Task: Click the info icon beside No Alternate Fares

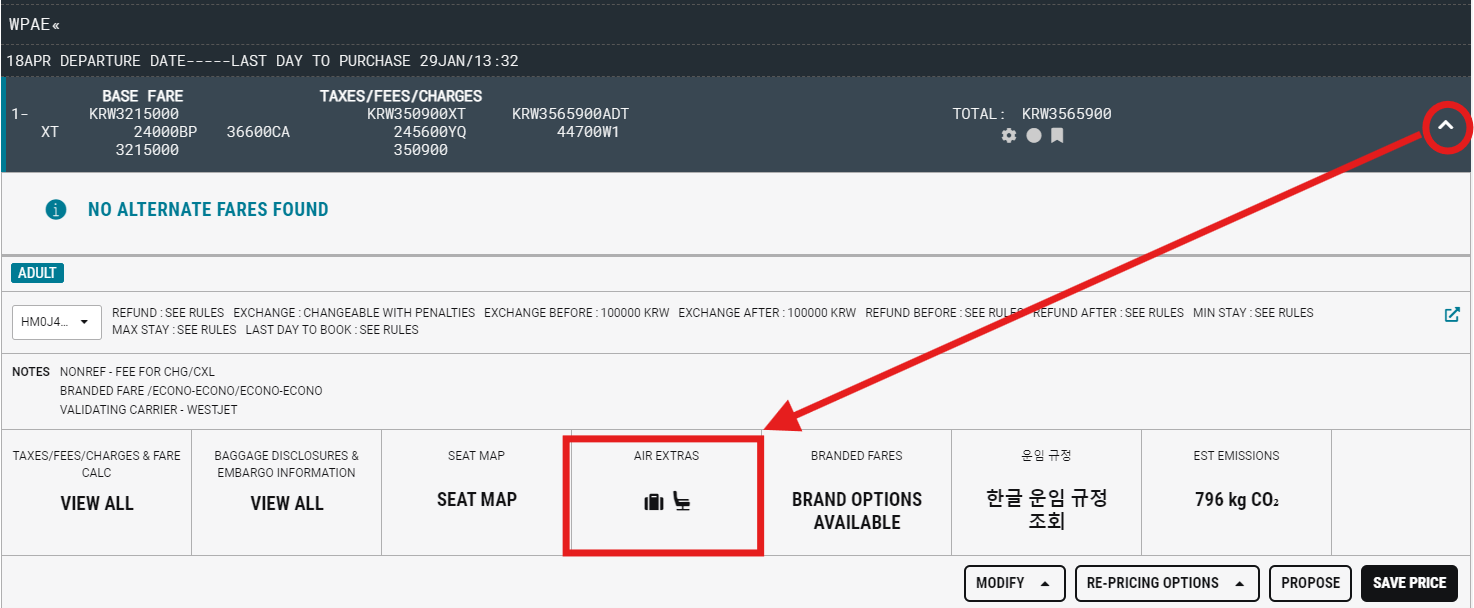Action: coord(56,210)
